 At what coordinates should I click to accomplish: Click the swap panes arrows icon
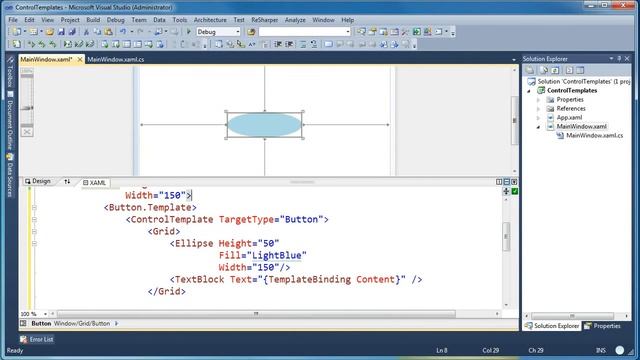67,182
